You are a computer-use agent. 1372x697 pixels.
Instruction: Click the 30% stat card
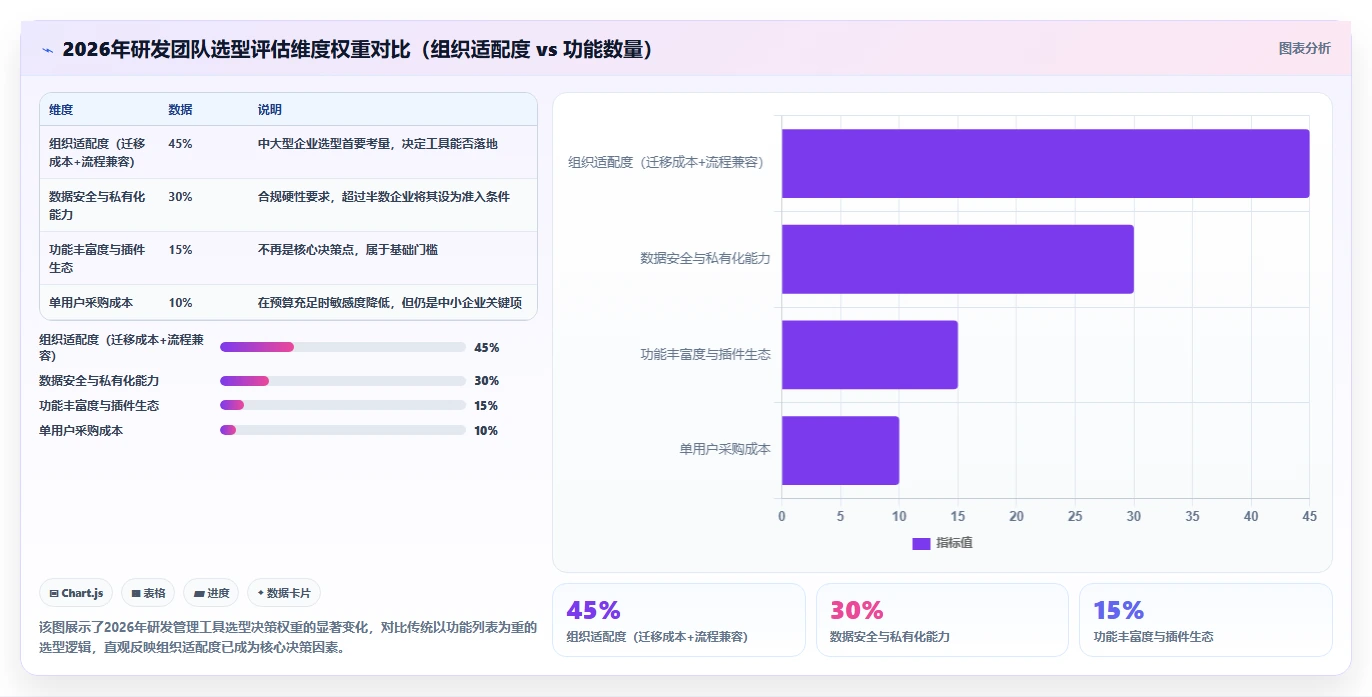pos(942,620)
